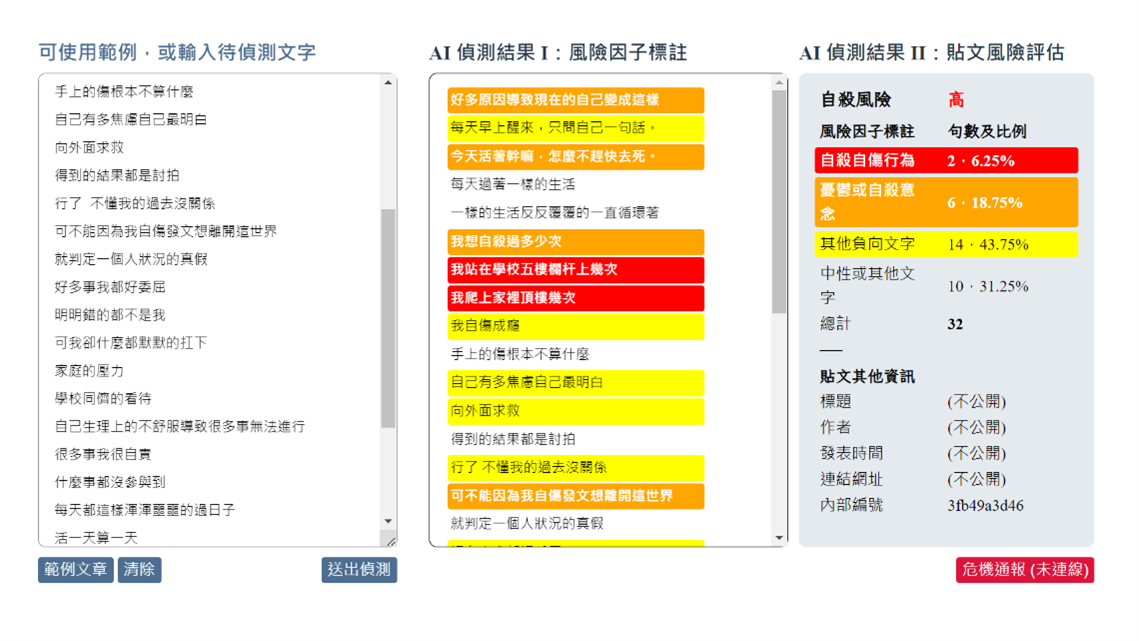Select the red sentence 我站在學校五樓欄杆上幾次
Viewport: 1139px width, 641px height.
click(575, 270)
